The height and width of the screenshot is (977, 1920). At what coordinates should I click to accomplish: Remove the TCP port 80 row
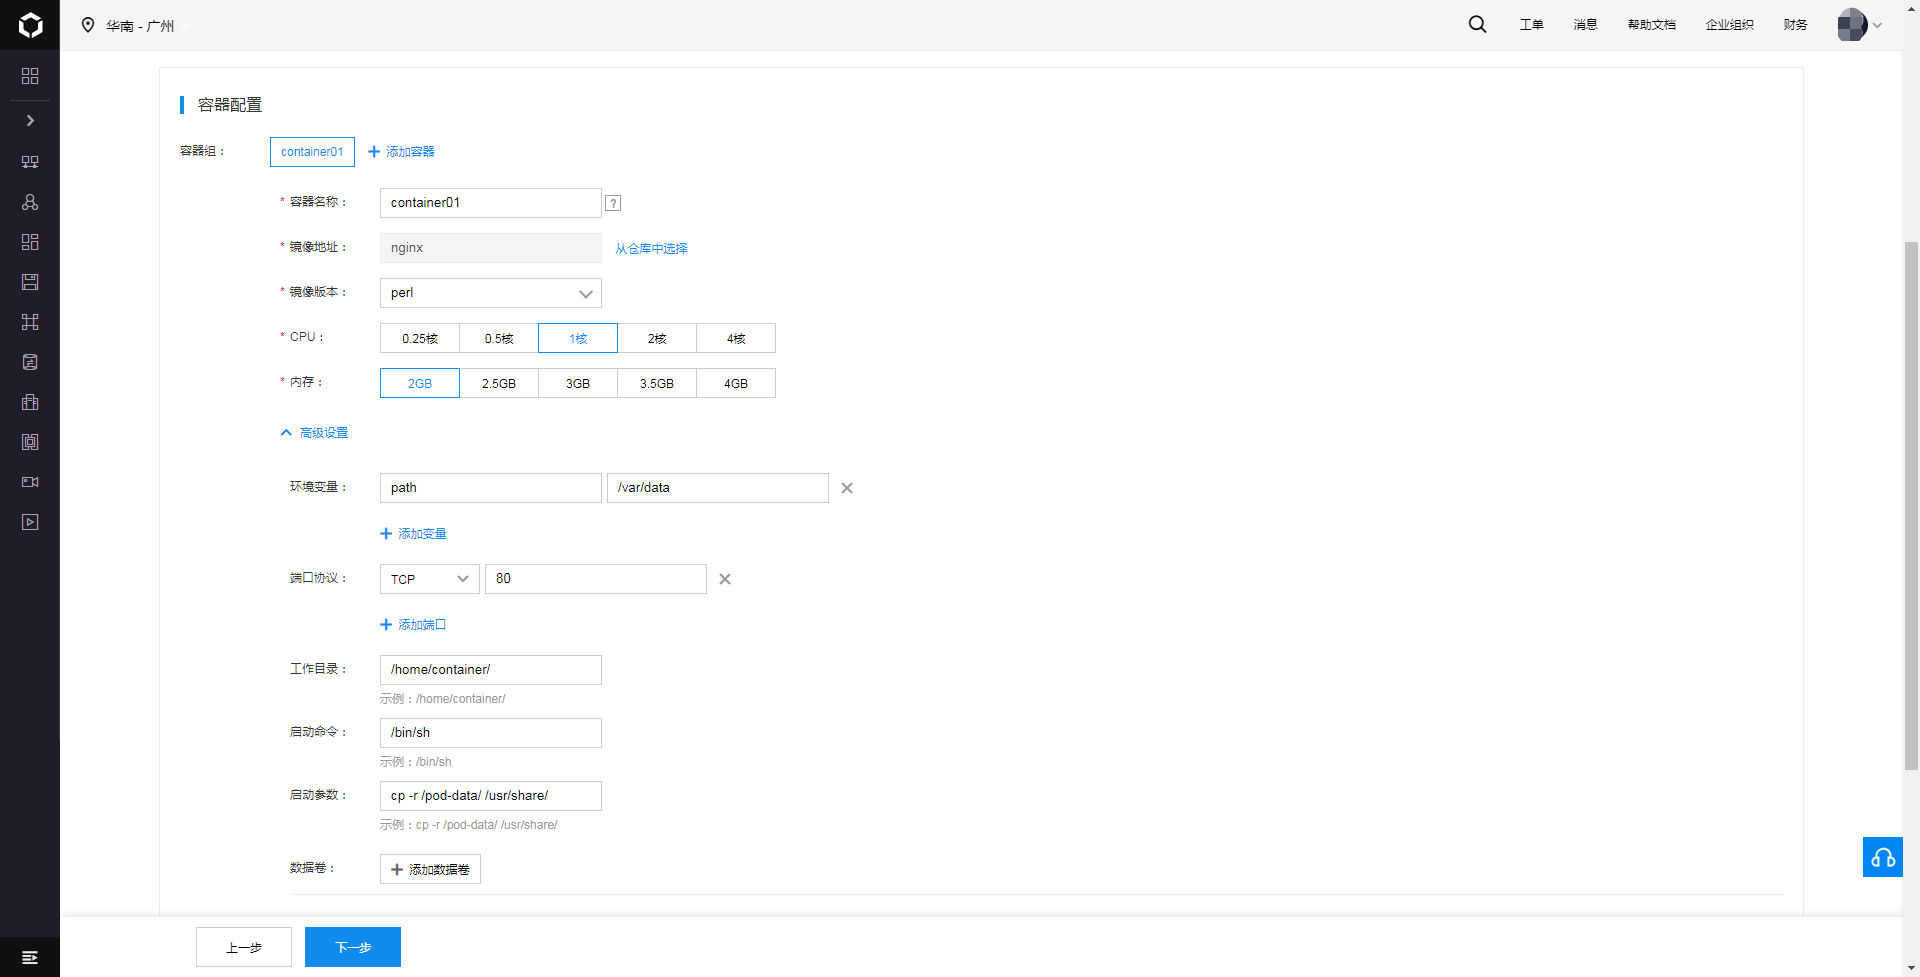[x=725, y=579]
